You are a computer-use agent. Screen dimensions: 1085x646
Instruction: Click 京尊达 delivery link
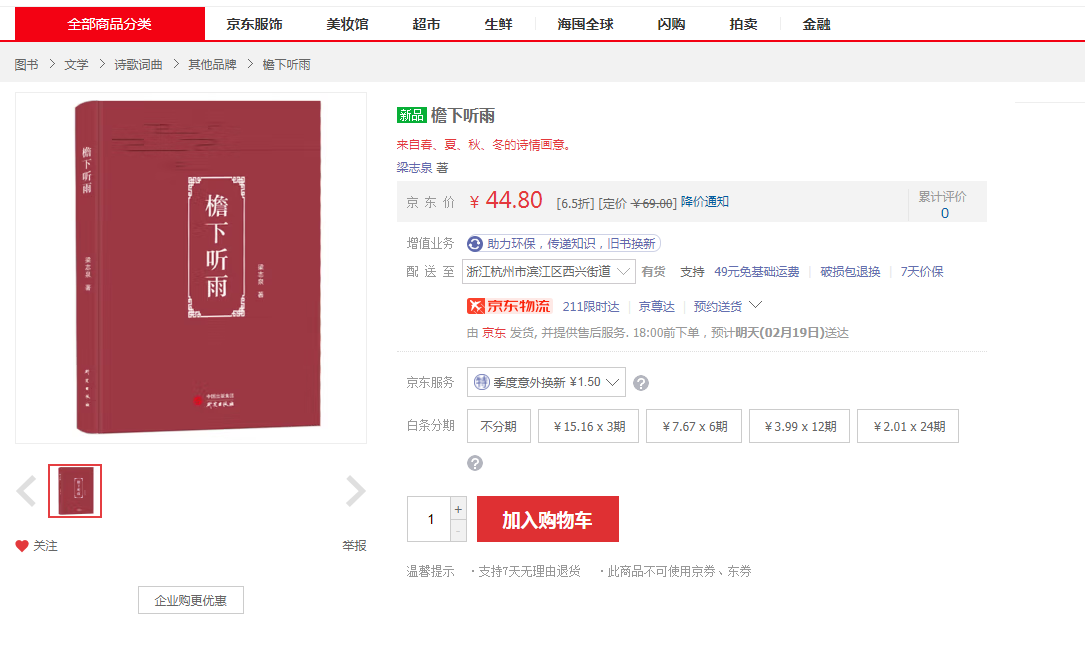(656, 306)
